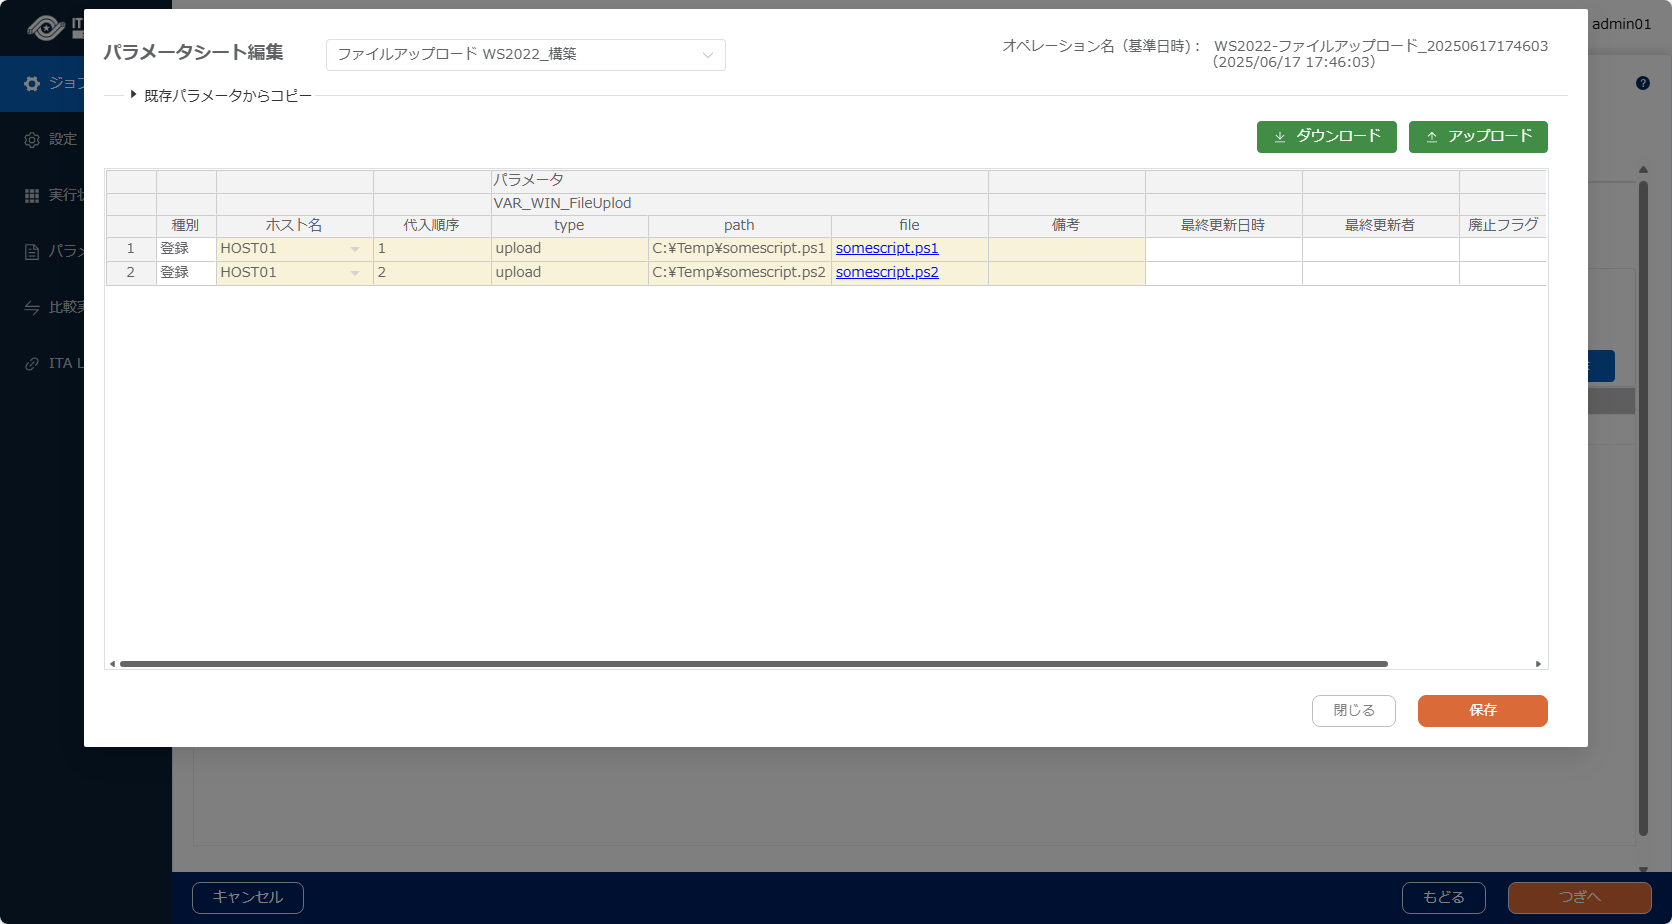Click the compare arrows icon beside 比較

[32, 308]
